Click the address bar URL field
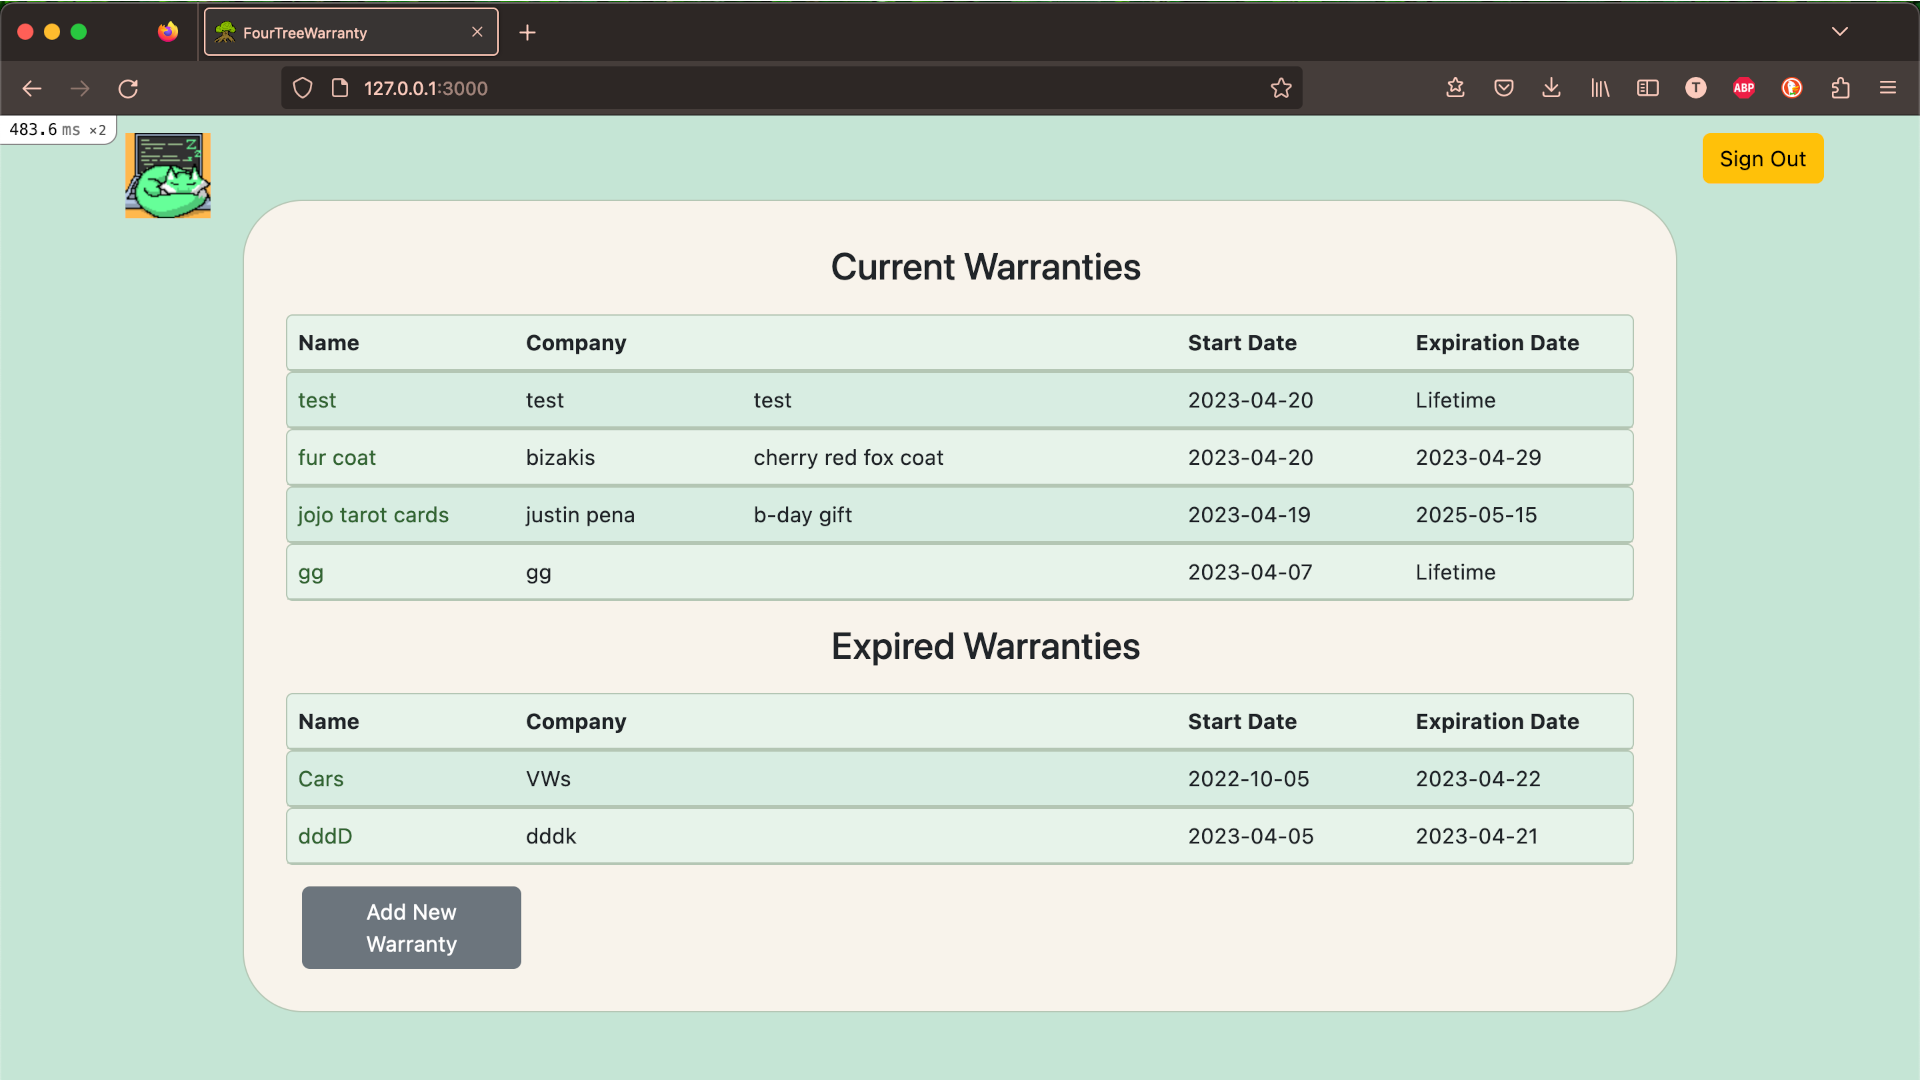Screen dimensions: 1920x1080 pos(780,89)
